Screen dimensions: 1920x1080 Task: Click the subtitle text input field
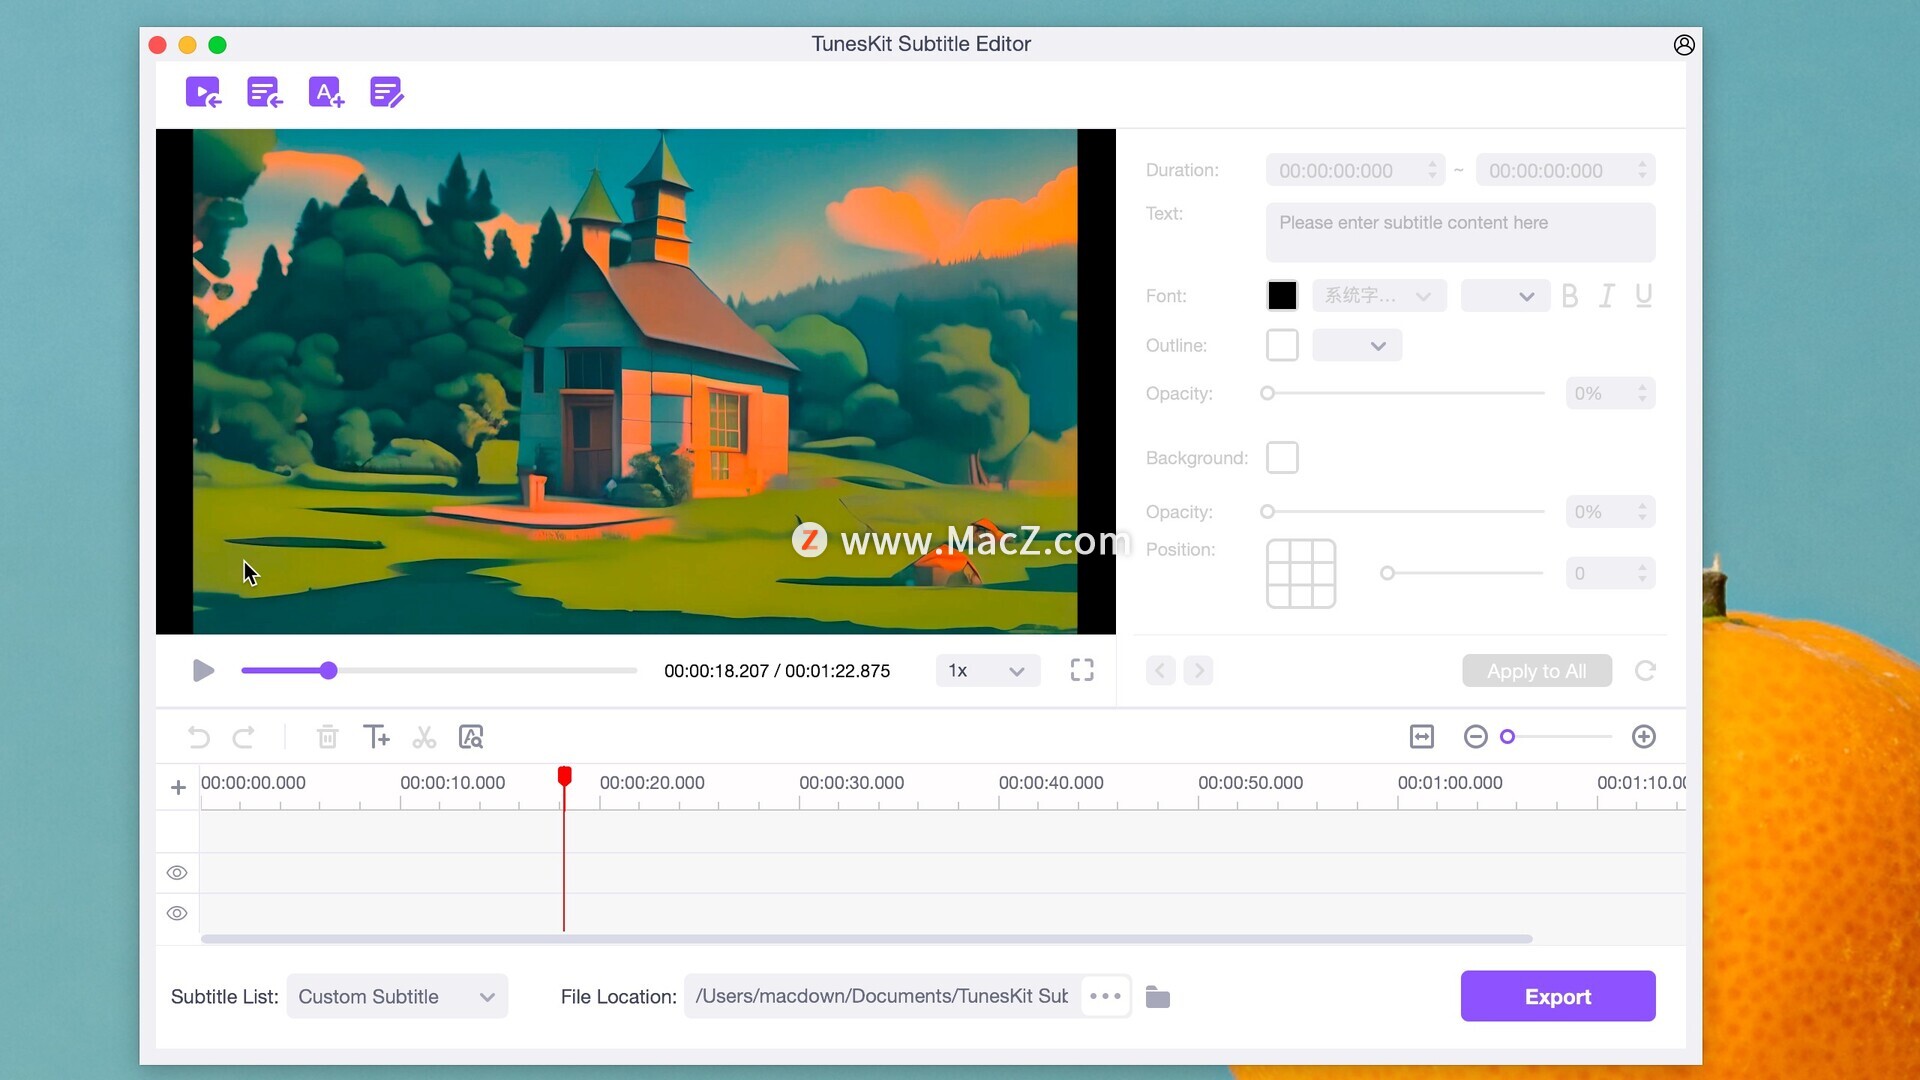point(1460,232)
